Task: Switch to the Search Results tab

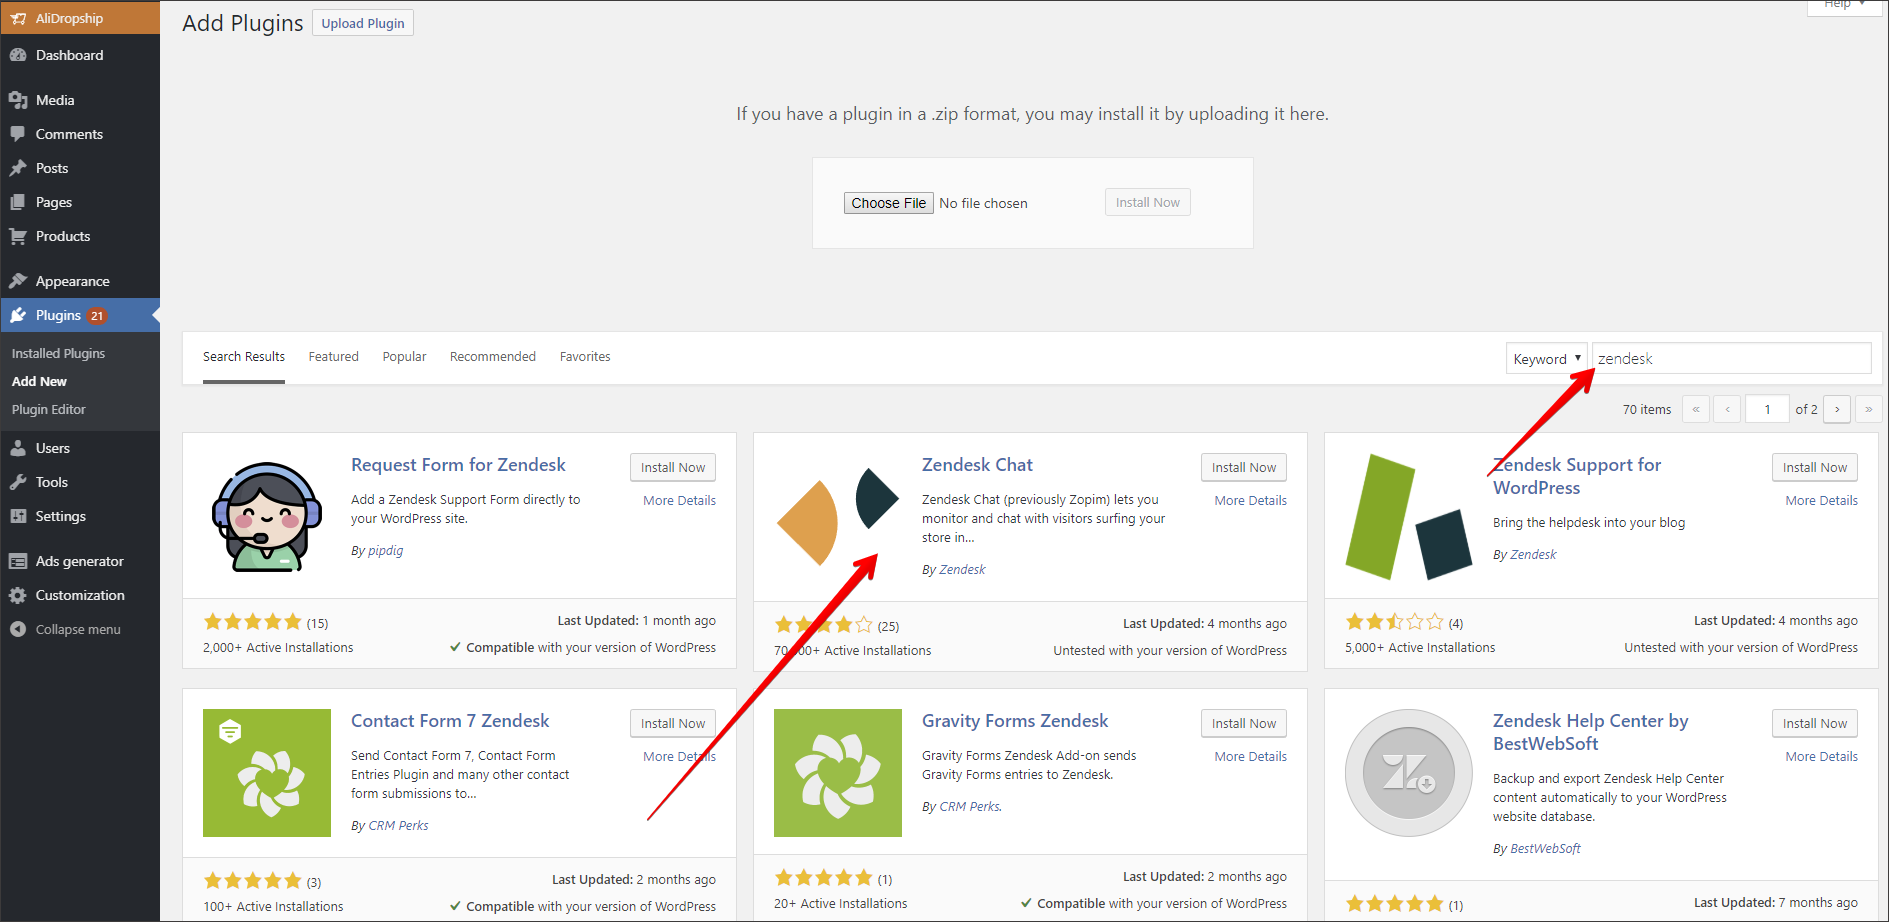Action: (244, 357)
